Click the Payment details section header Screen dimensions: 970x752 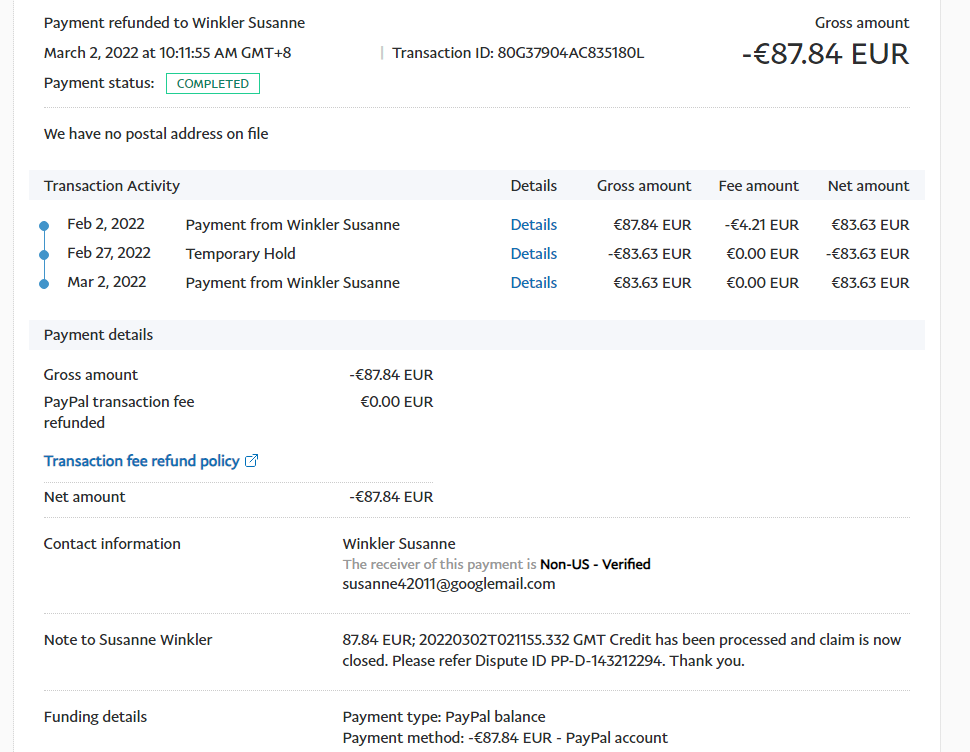pos(98,335)
